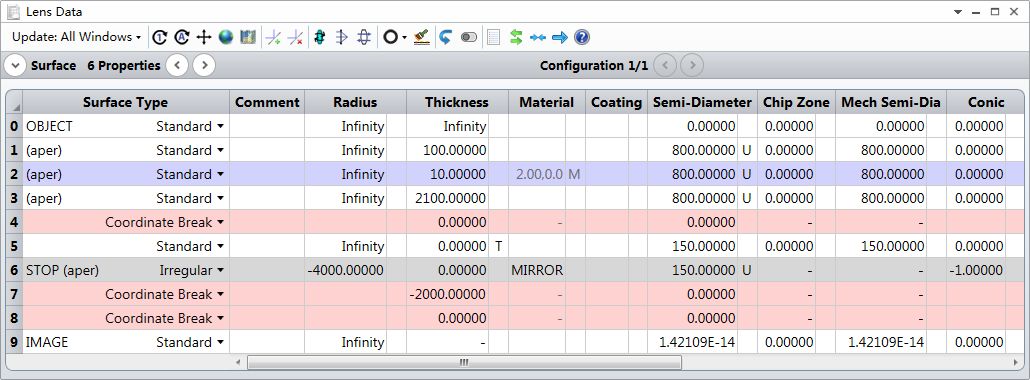Toggle the gray switch in toolbar
The image size is (1030, 380).
(468, 37)
